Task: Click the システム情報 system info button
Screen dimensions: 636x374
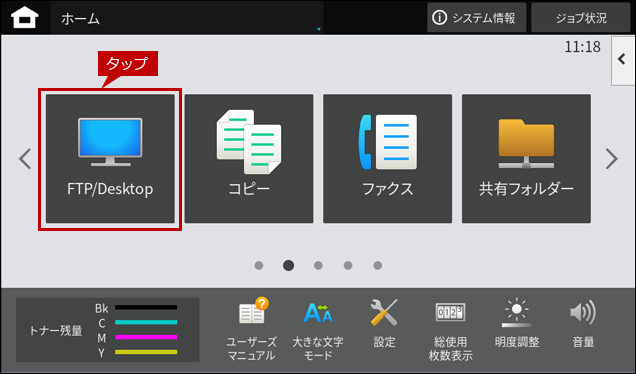Action: pos(477,18)
